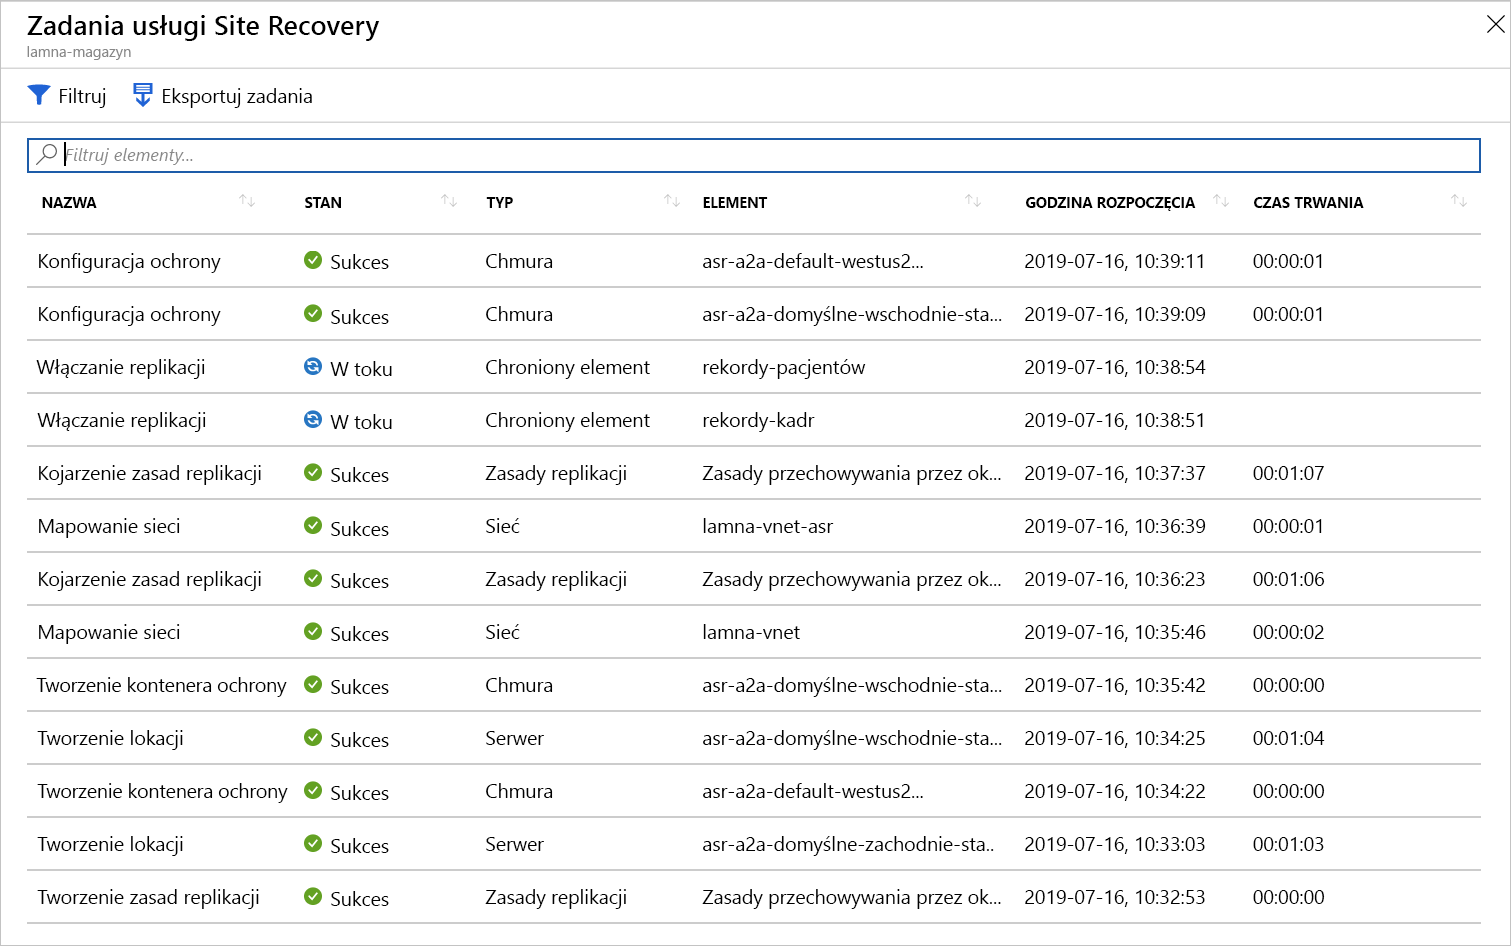This screenshot has width=1511, height=946.
Task: Open the Tworzenie zasad replikacji job
Action: coord(148,897)
